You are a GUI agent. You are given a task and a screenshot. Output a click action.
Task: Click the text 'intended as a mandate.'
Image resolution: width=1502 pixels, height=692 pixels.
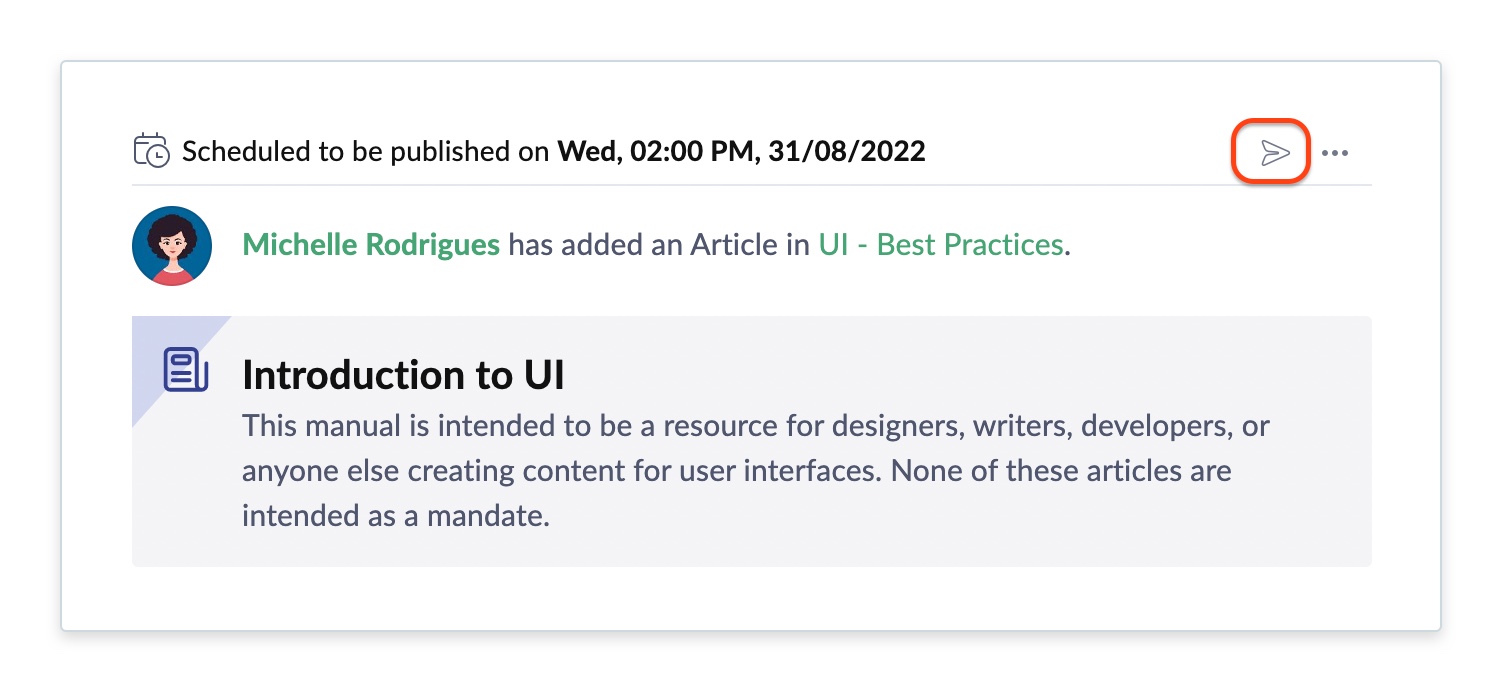point(396,517)
